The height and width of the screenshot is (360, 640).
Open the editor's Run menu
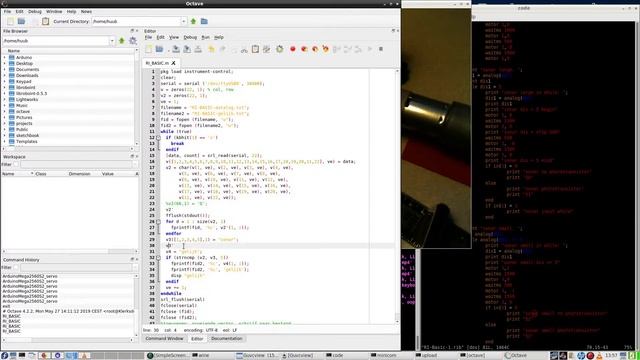click(205, 37)
